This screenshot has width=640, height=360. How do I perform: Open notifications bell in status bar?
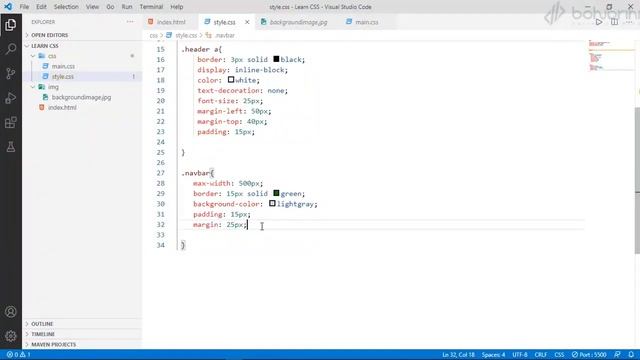(x=631, y=354)
